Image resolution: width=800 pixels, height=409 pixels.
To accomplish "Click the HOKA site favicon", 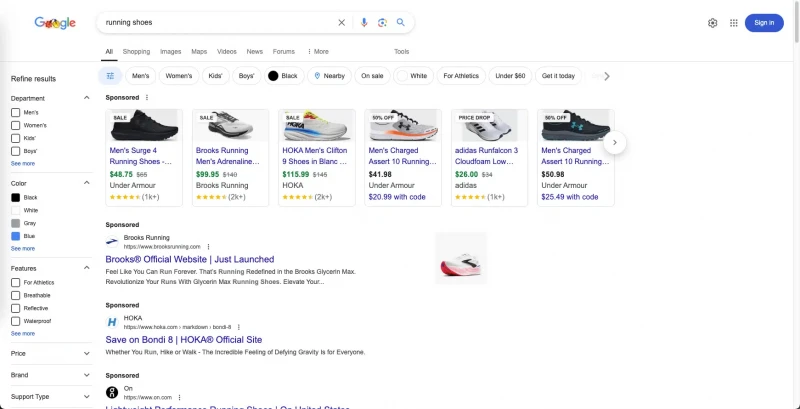I will (112, 322).
